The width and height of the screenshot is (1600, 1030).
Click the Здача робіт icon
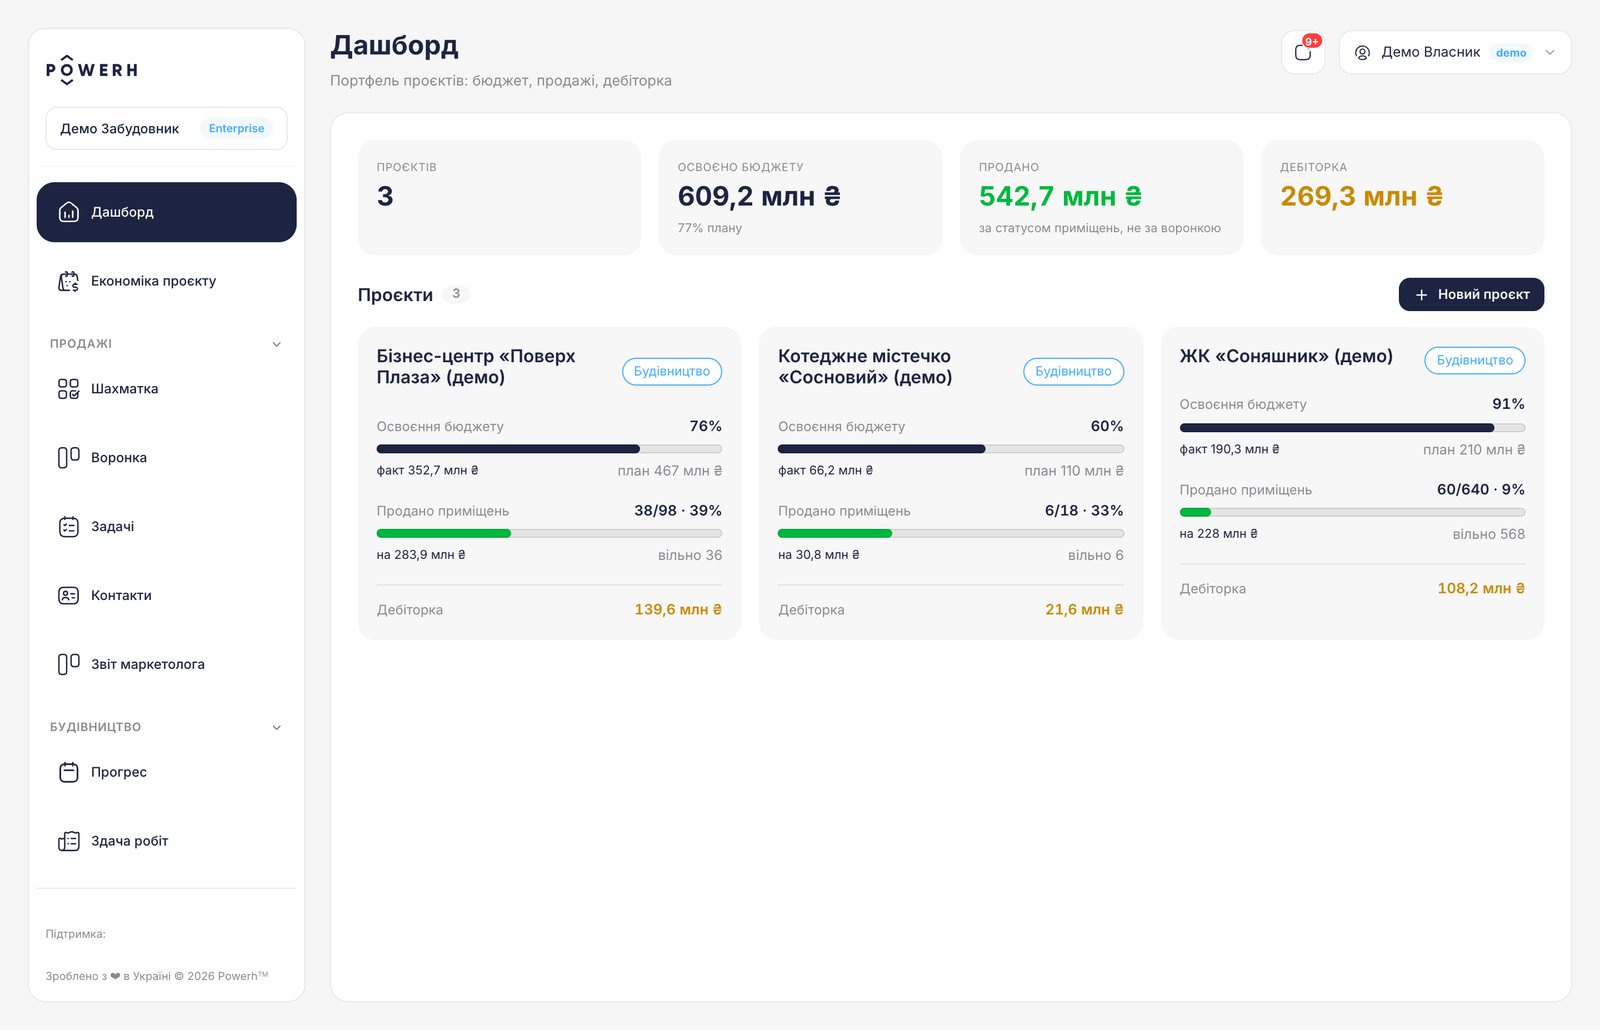[69, 841]
